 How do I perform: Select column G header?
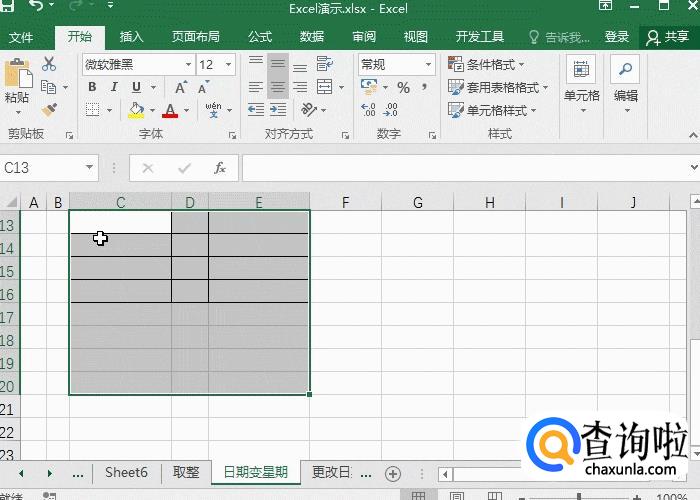(x=417, y=202)
